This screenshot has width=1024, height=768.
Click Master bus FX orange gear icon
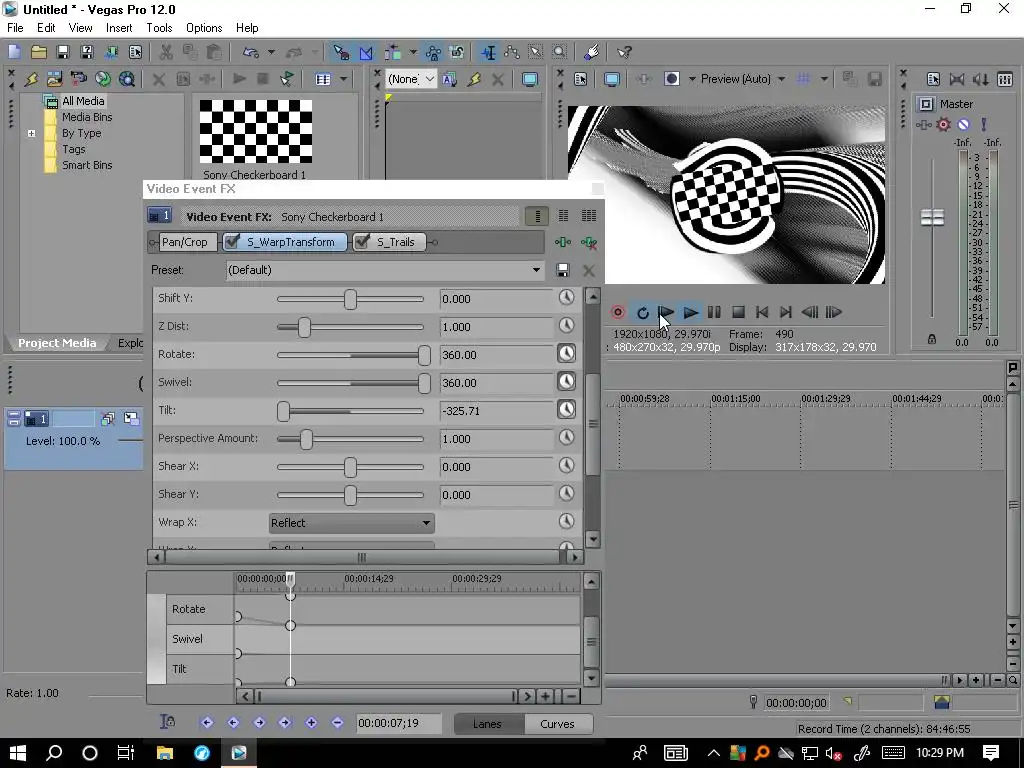(x=943, y=124)
